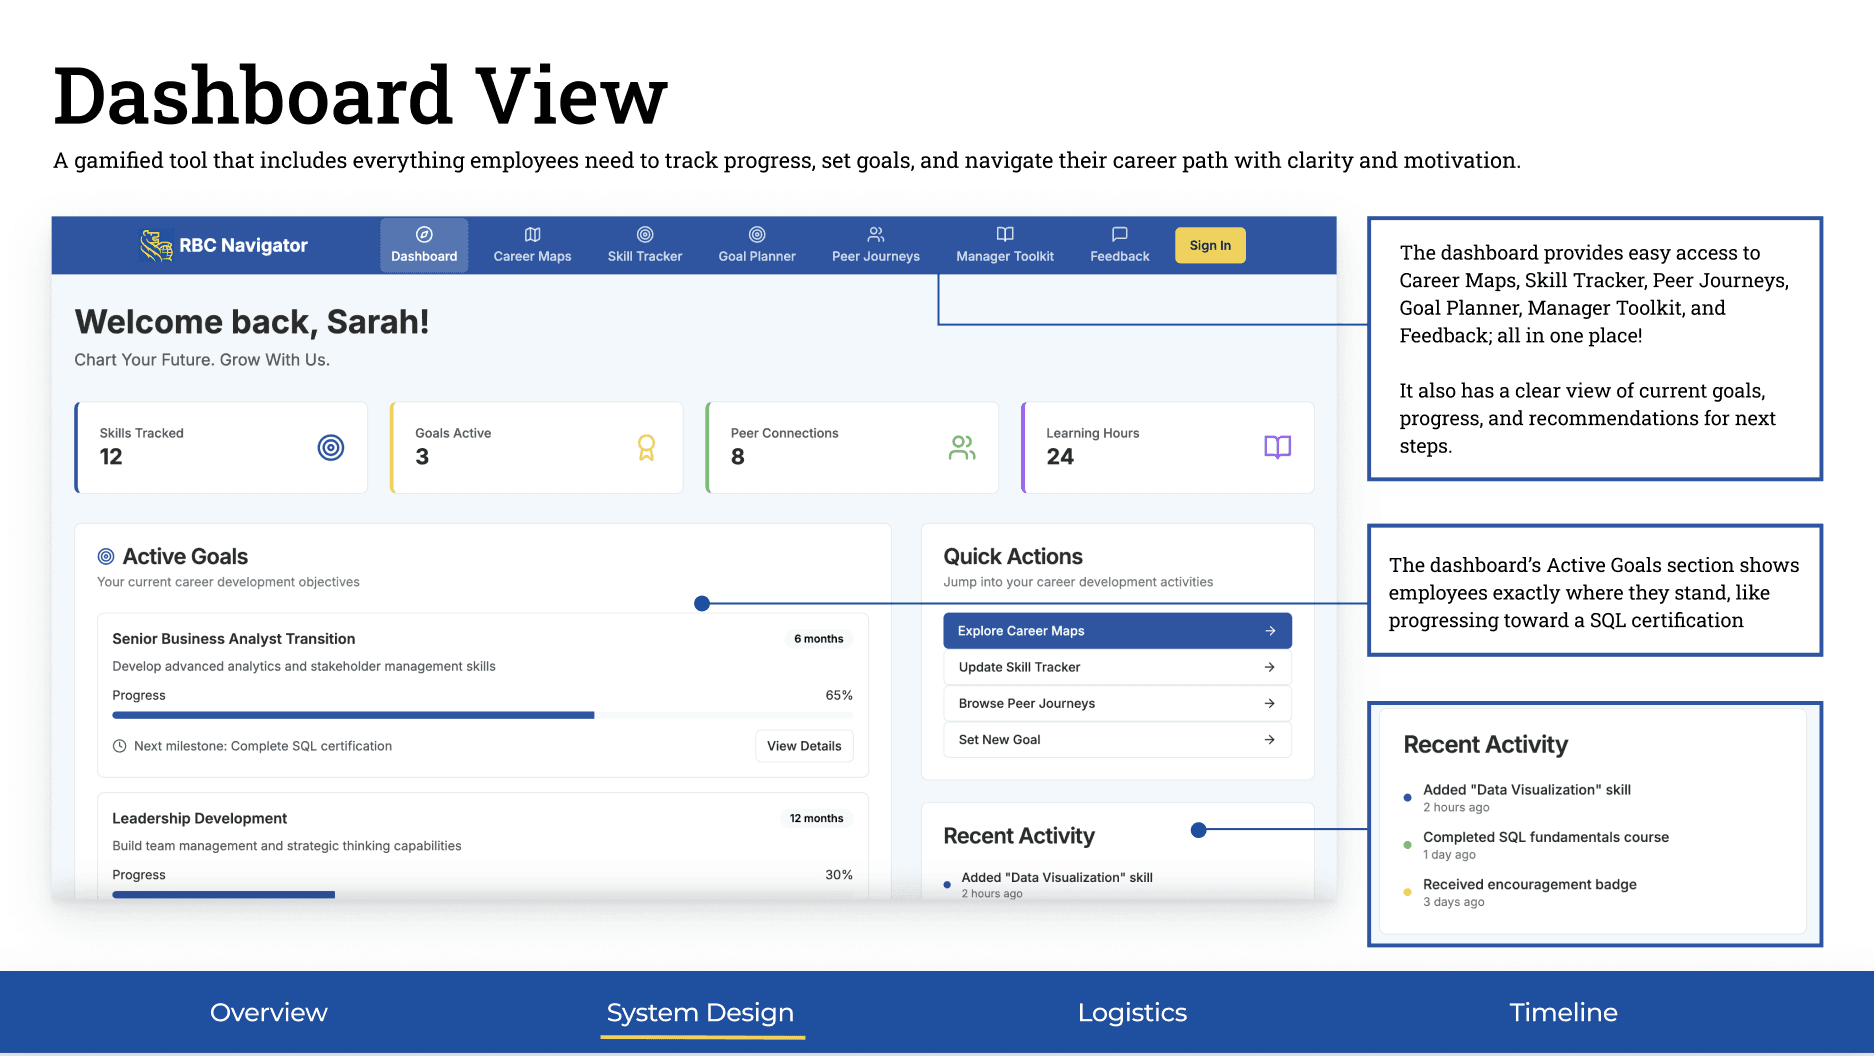Click Explore Career Maps quick action
Viewport: 1874px width, 1056px height.
(x=1117, y=631)
